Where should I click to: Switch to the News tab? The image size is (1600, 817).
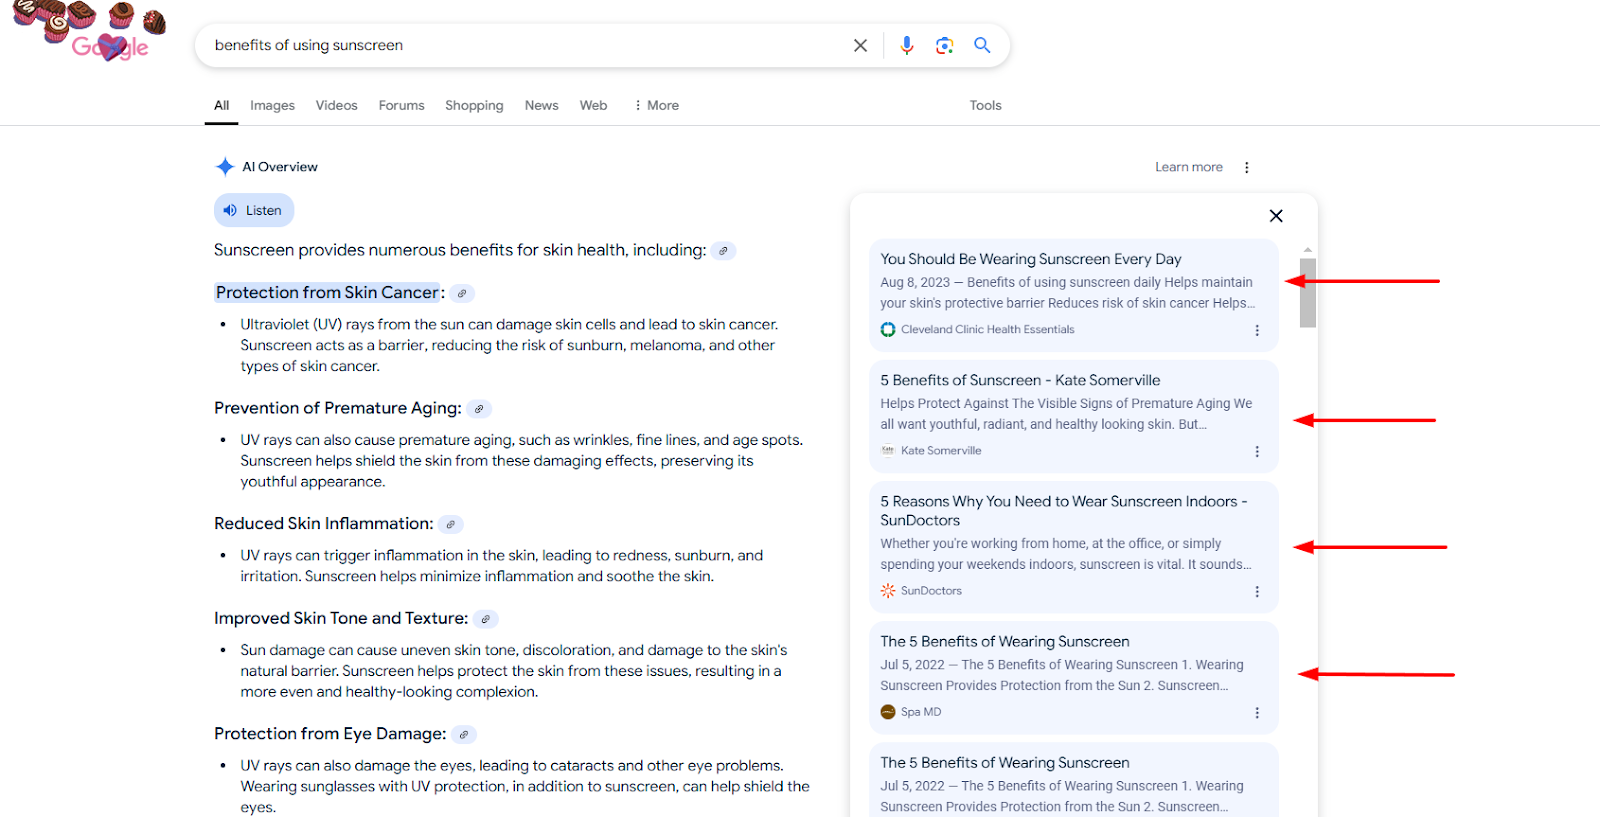541,105
